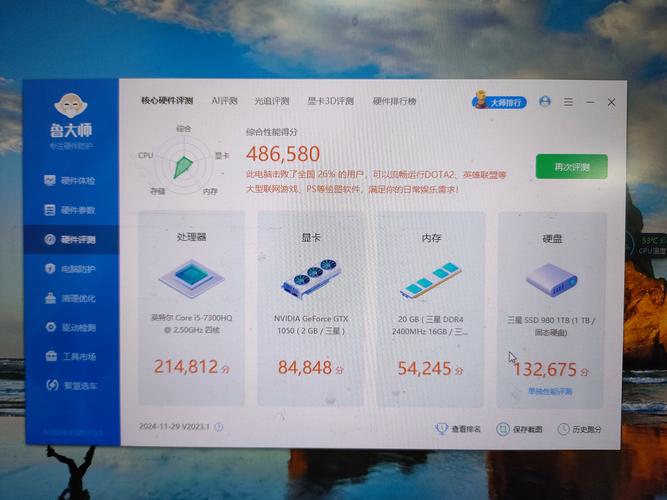
Task: Click 三星 SSD 980 1TB text
Action: [x=551, y=326]
